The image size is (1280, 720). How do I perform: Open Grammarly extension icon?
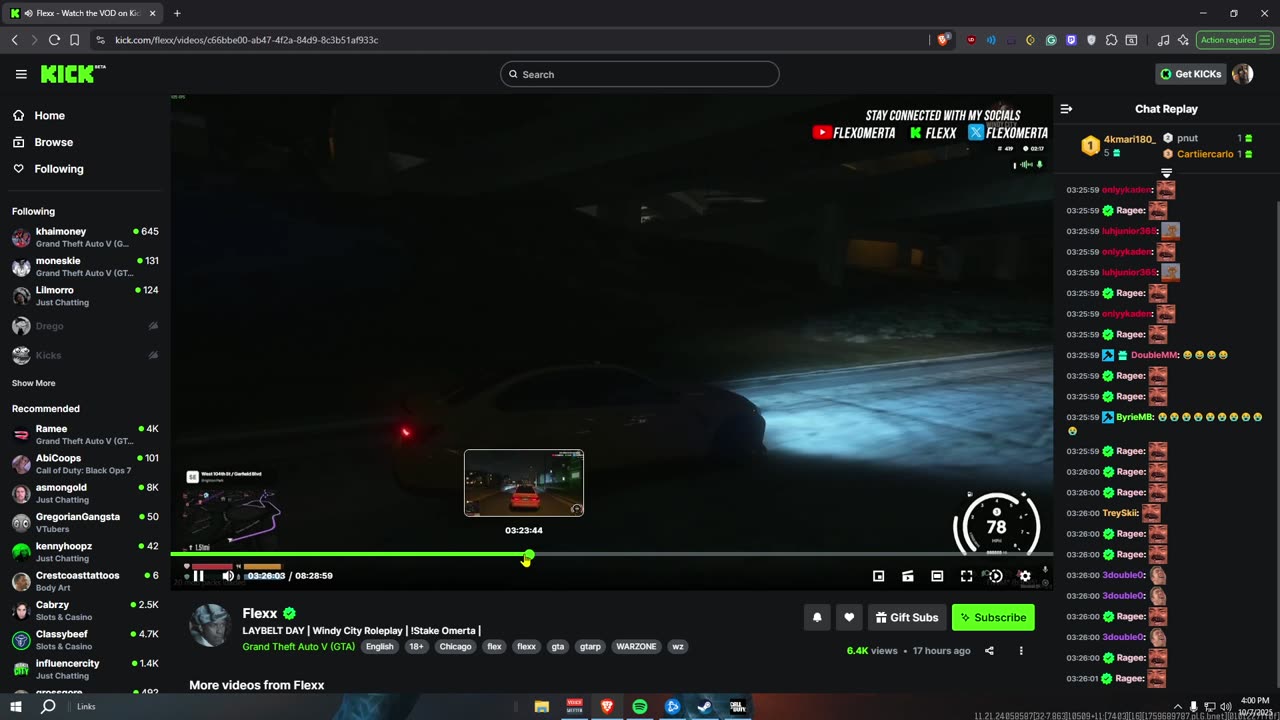1051,40
